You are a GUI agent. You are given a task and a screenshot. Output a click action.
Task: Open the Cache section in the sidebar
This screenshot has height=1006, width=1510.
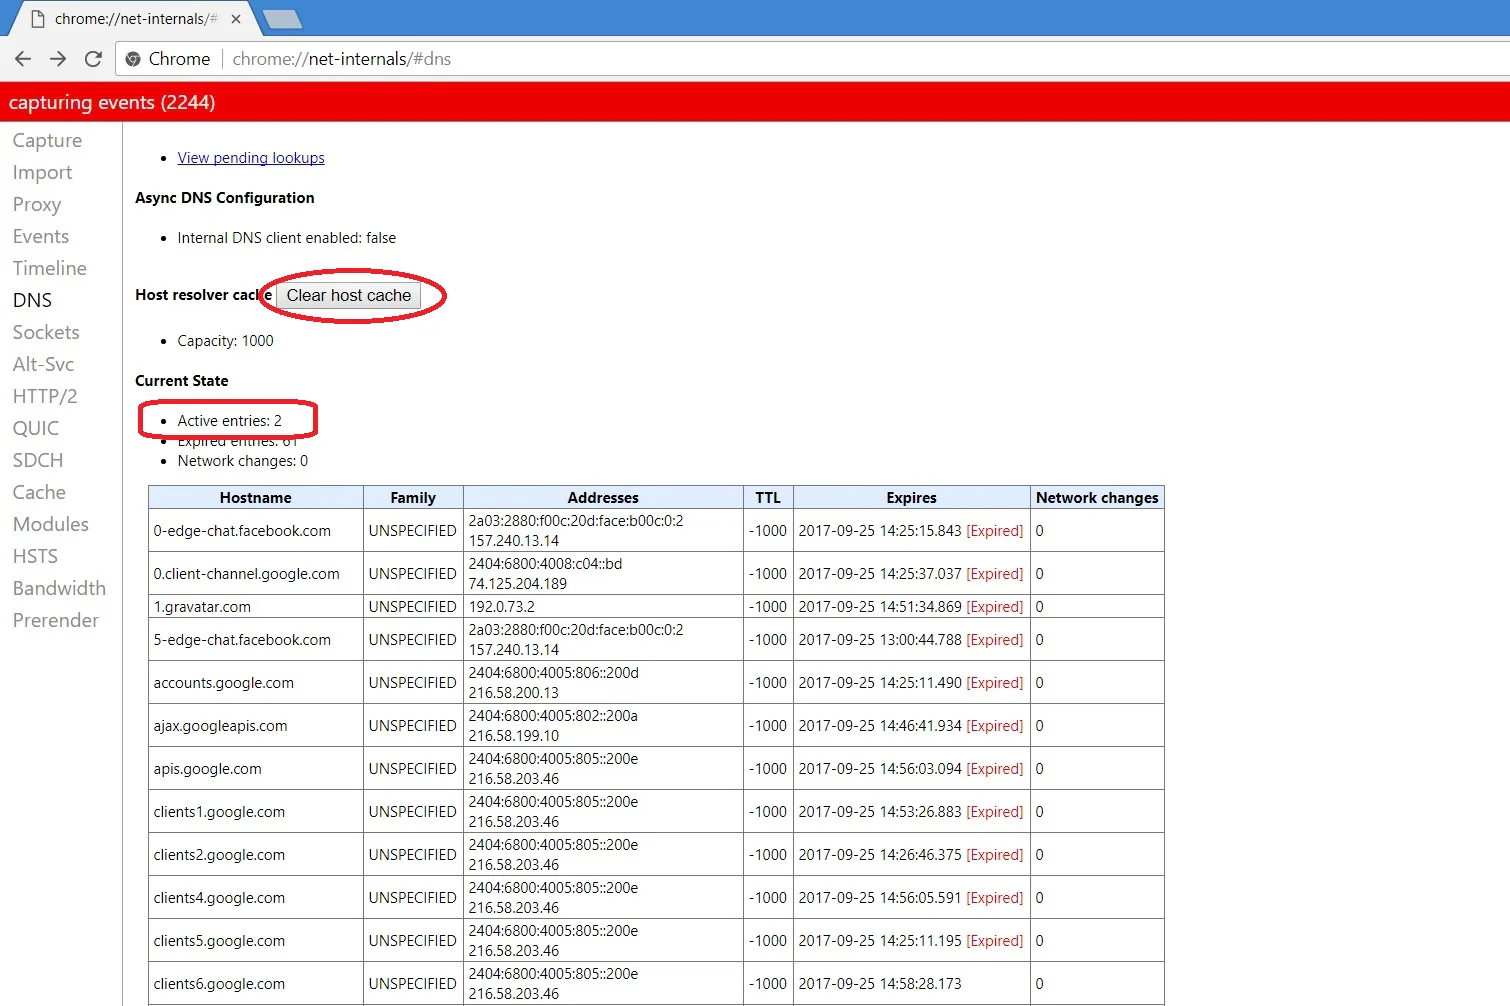[39, 492]
